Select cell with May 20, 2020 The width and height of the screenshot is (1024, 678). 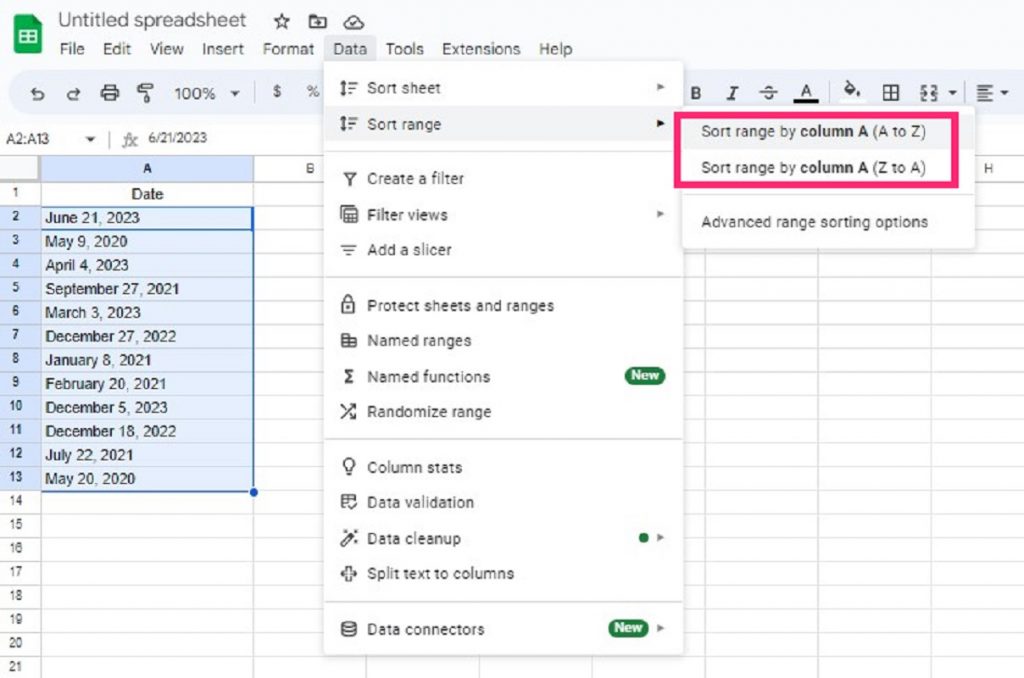(x=147, y=479)
